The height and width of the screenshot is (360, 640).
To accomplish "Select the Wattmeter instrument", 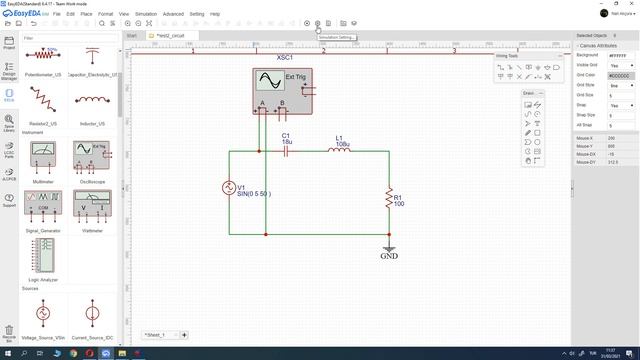I will tap(93, 211).
